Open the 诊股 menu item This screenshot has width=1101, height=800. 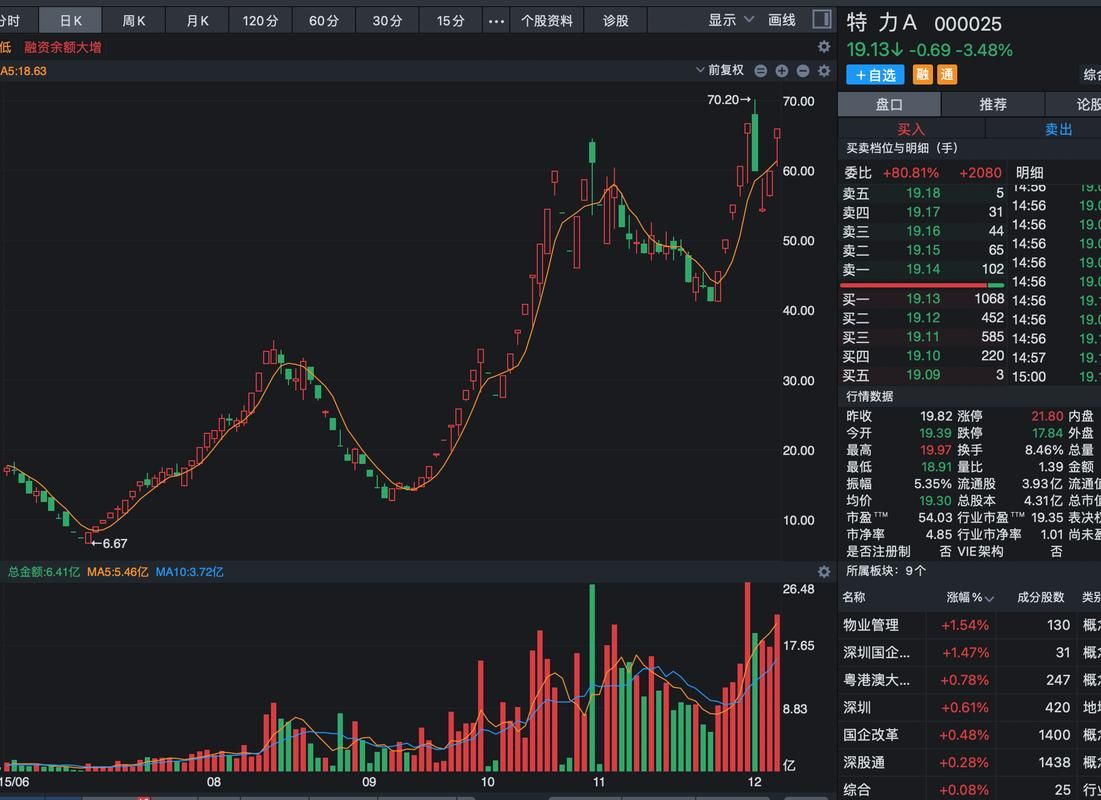(x=615, y=19)
